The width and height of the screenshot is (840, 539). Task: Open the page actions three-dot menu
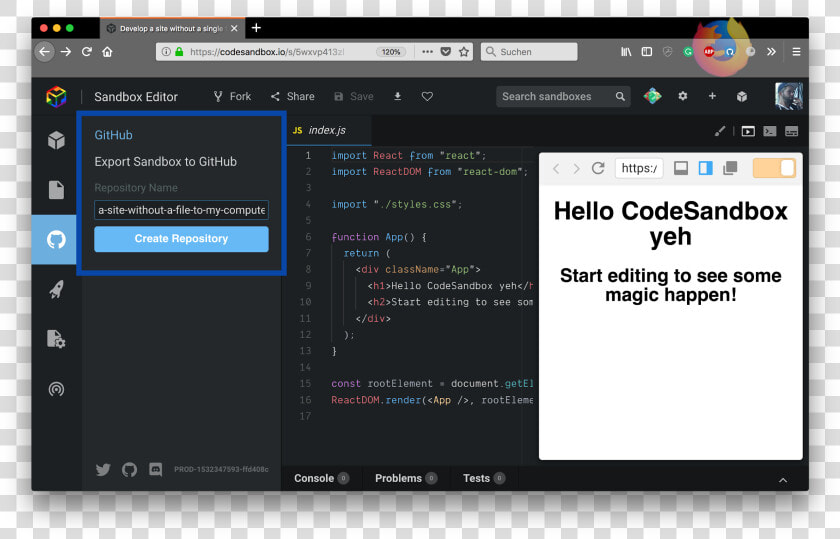tap(428, 52)
